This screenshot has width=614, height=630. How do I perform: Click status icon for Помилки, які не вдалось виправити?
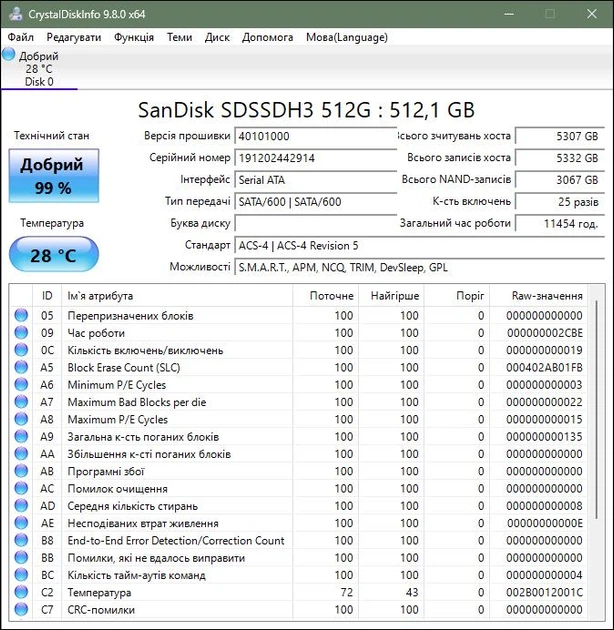pyautogui.click(x=21, y=557)
